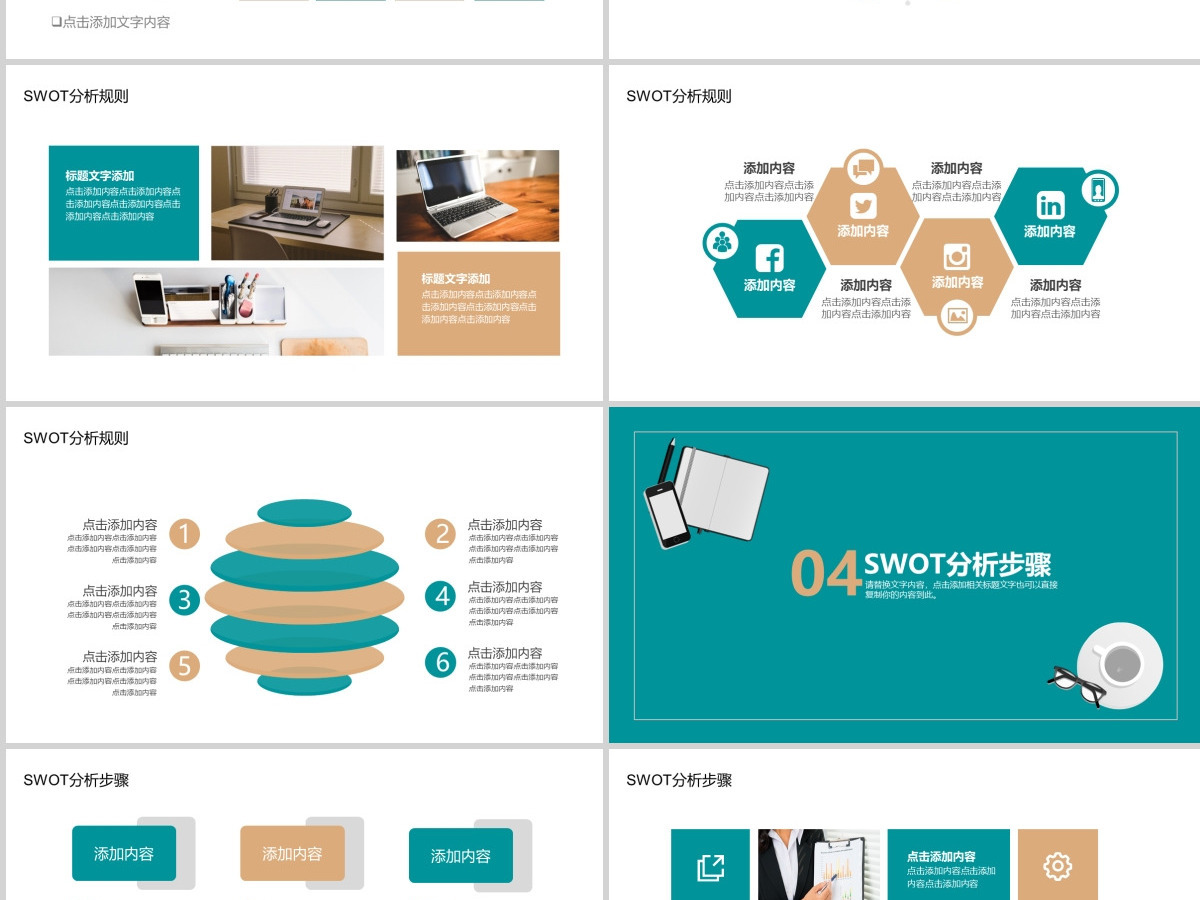The width and height of the screenshot is (1200, 900).
Task: Select the number 2 circle
Action: point(440,534)
